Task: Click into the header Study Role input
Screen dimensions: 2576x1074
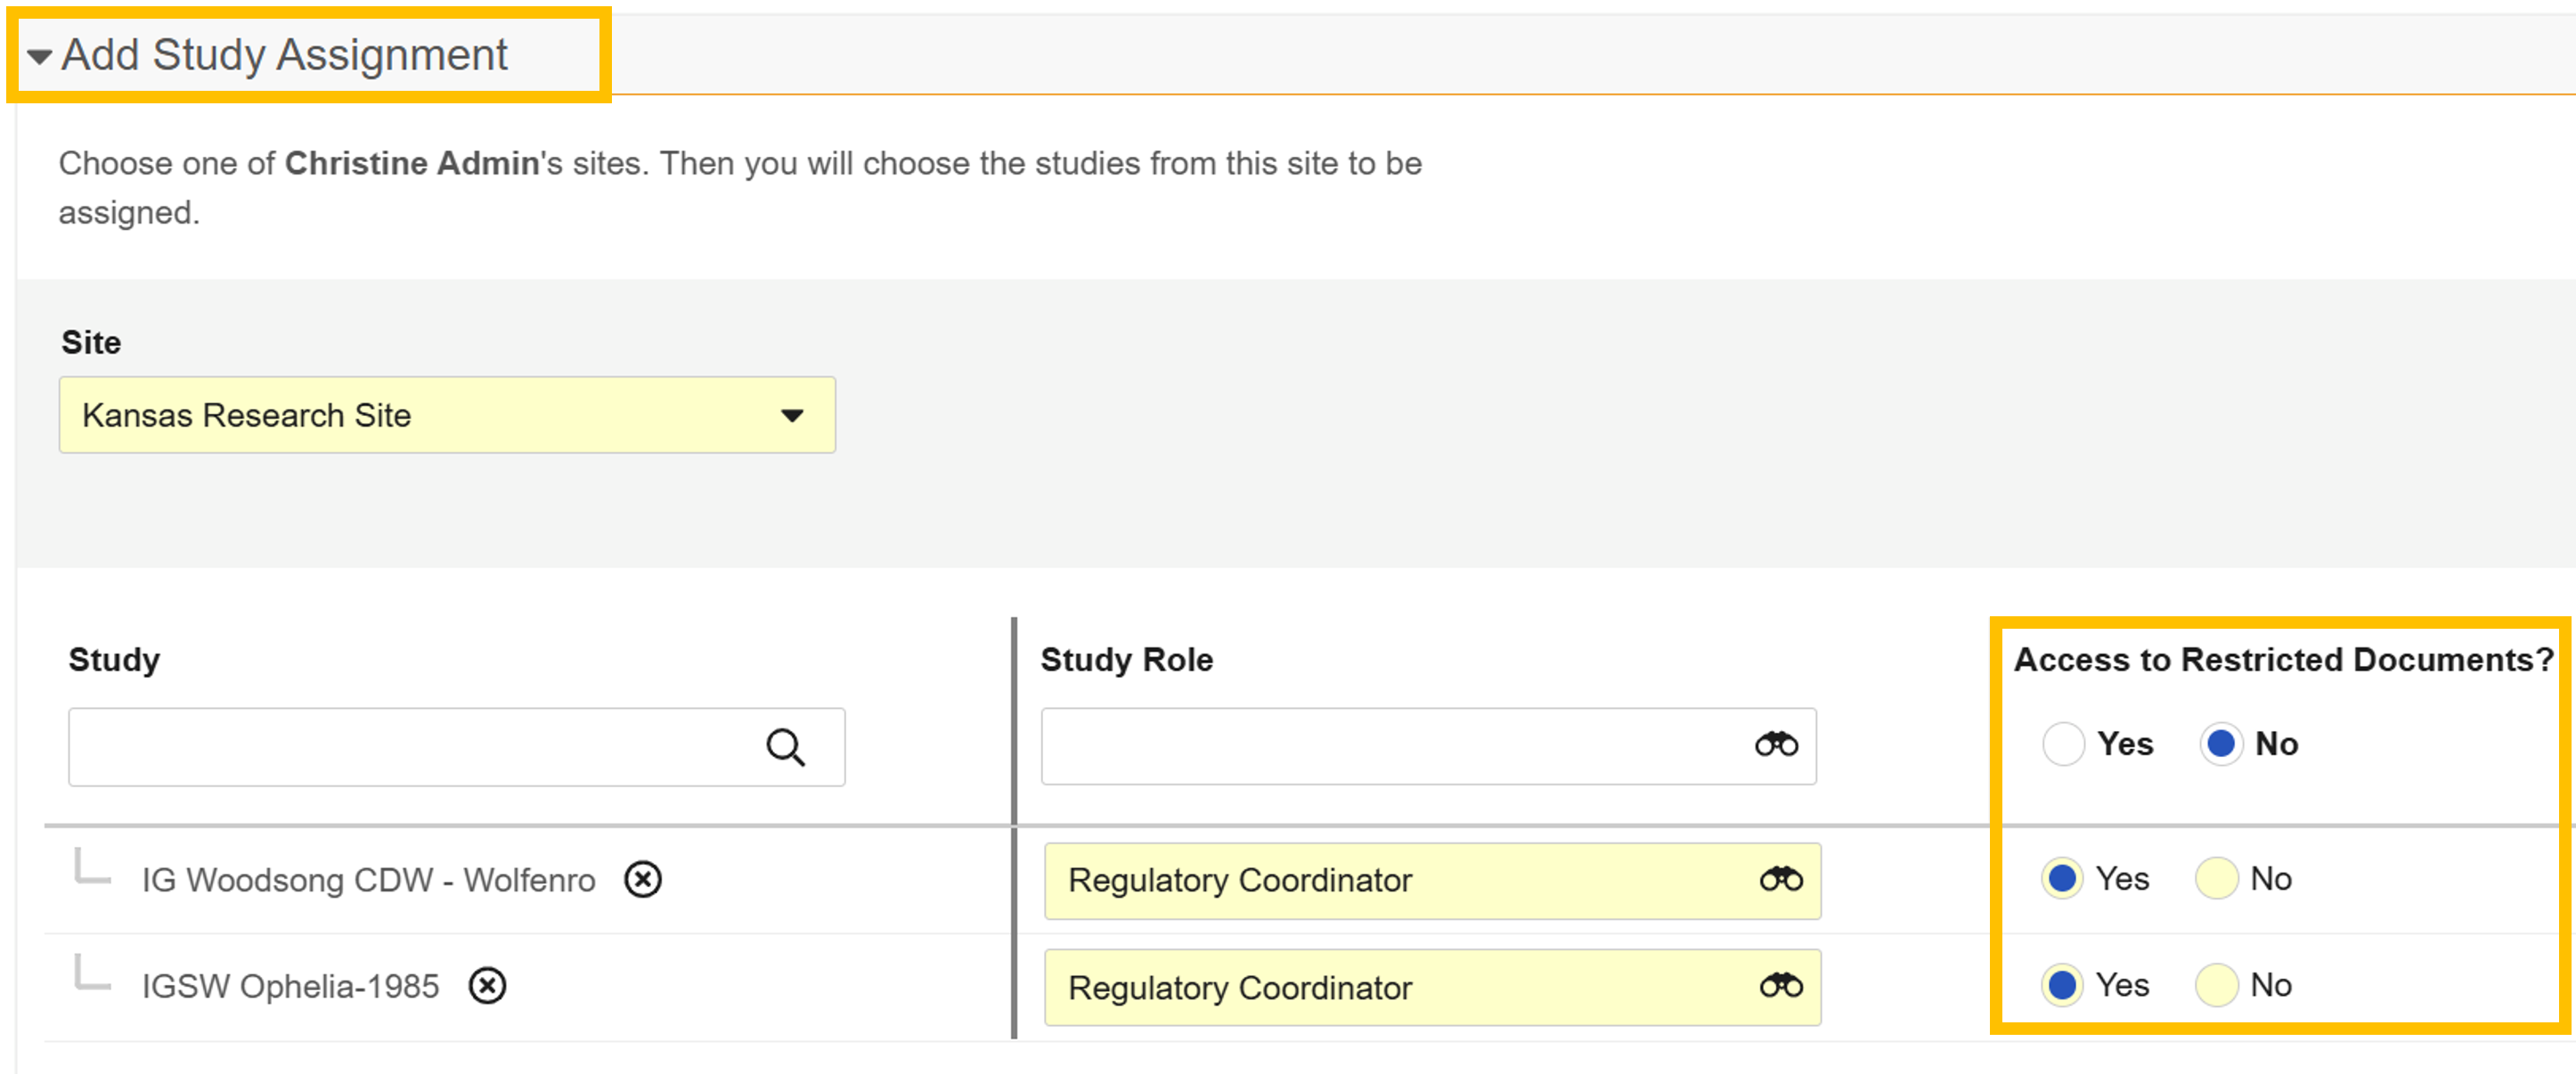Action: tap(1390, 747)
